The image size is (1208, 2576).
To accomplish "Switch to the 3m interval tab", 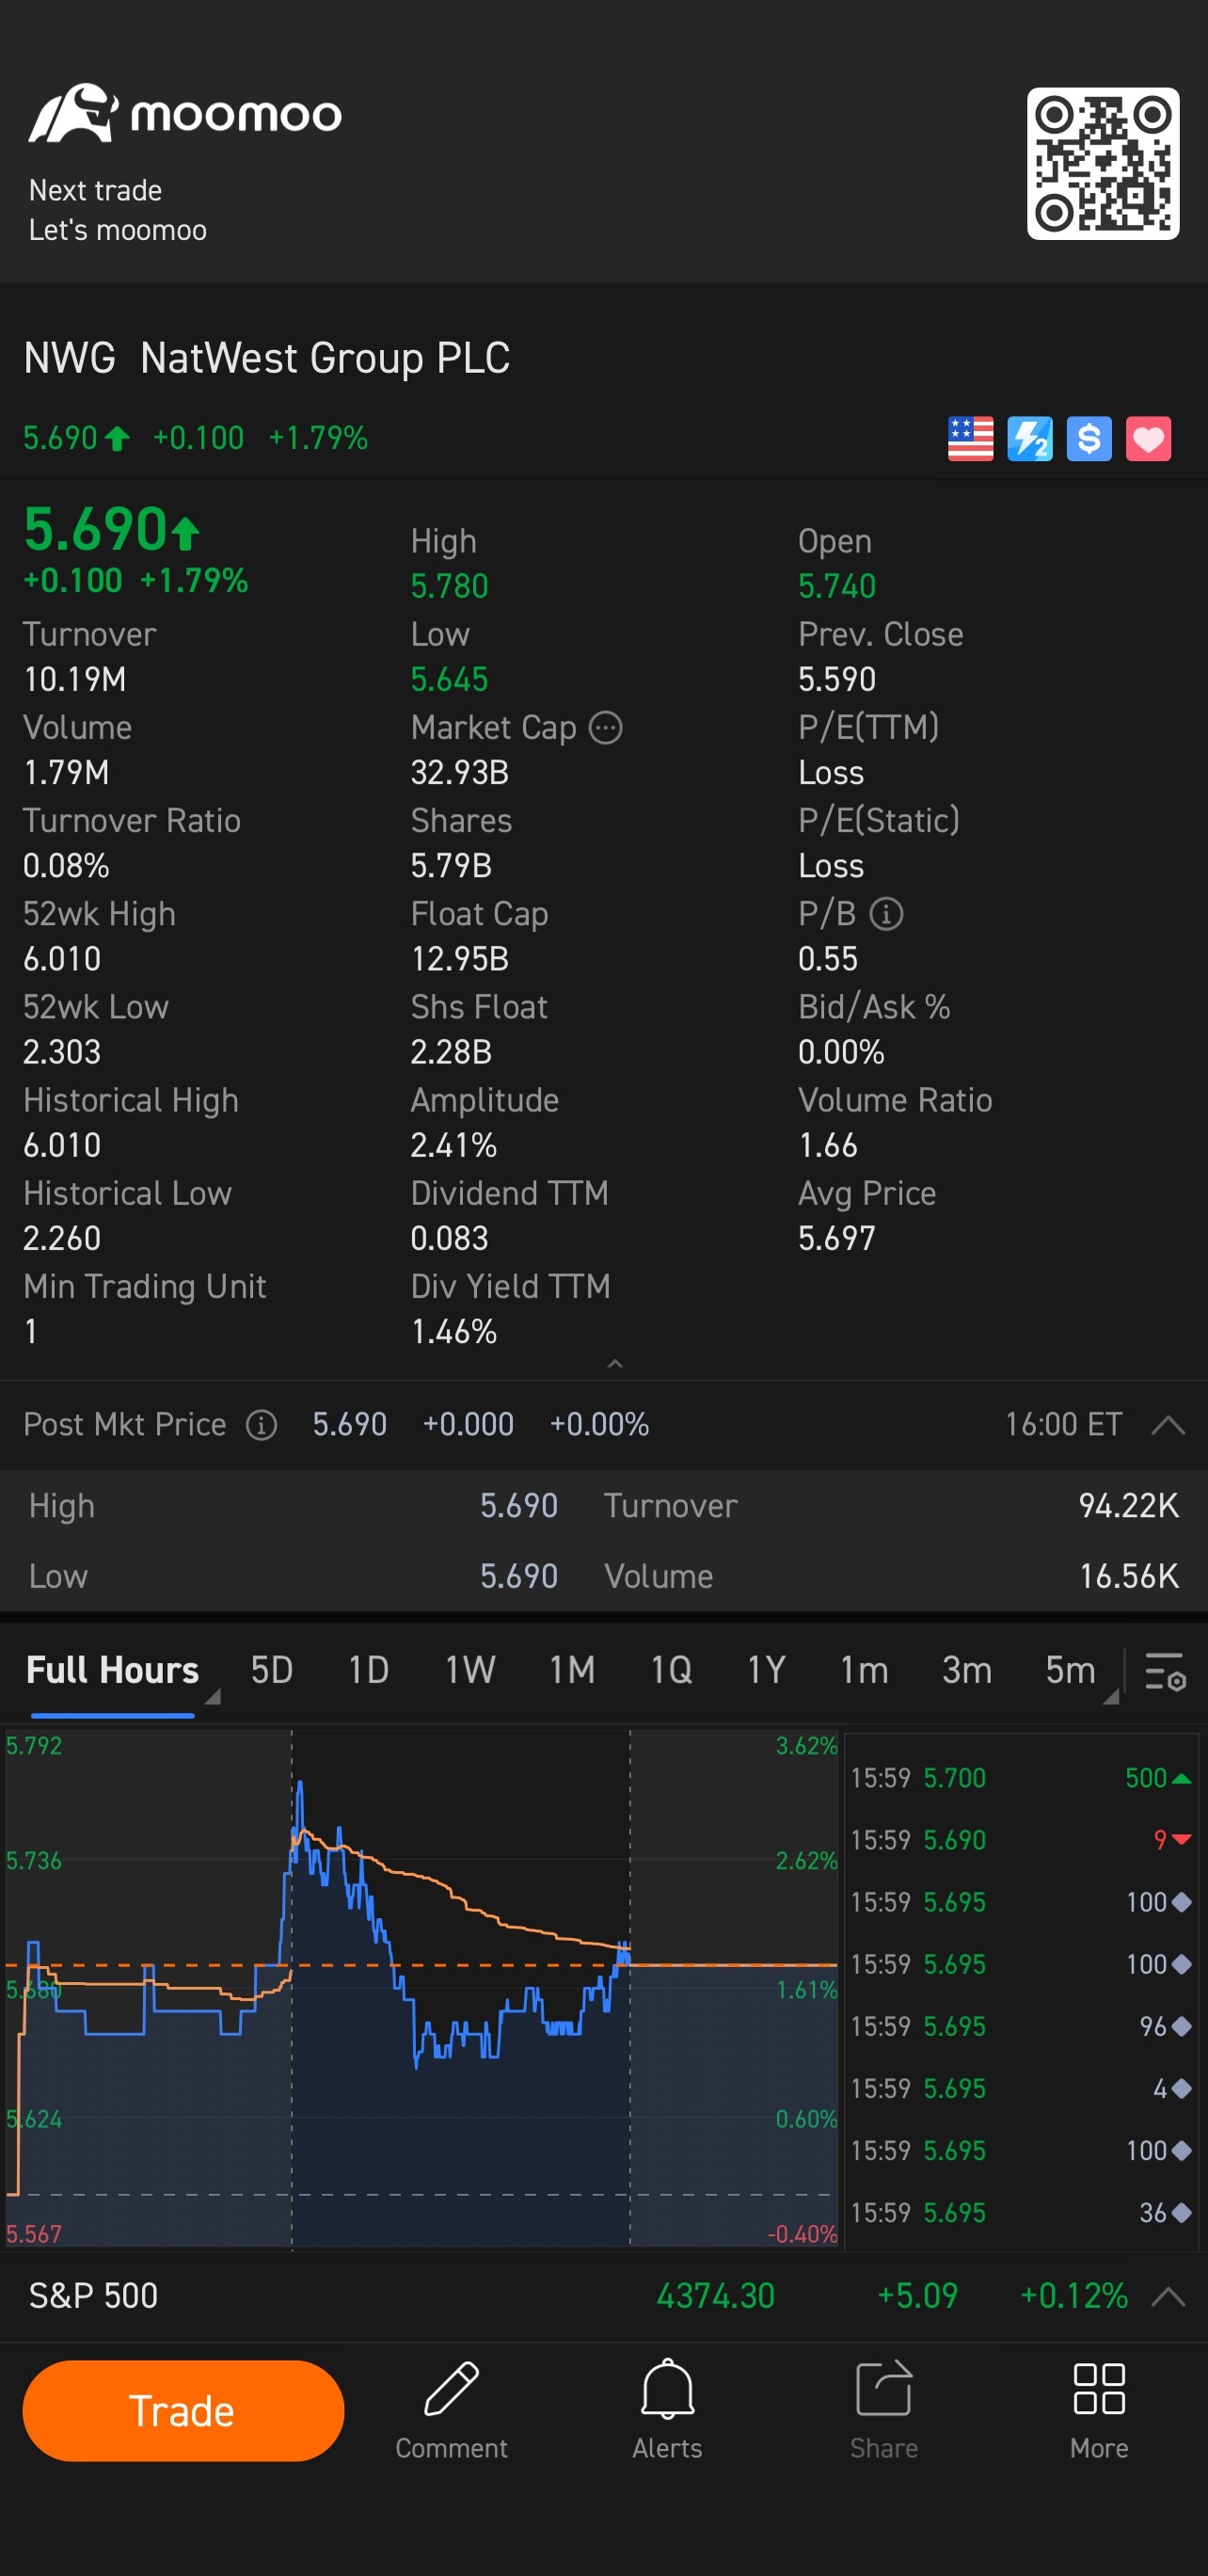I will point(967,1670).
